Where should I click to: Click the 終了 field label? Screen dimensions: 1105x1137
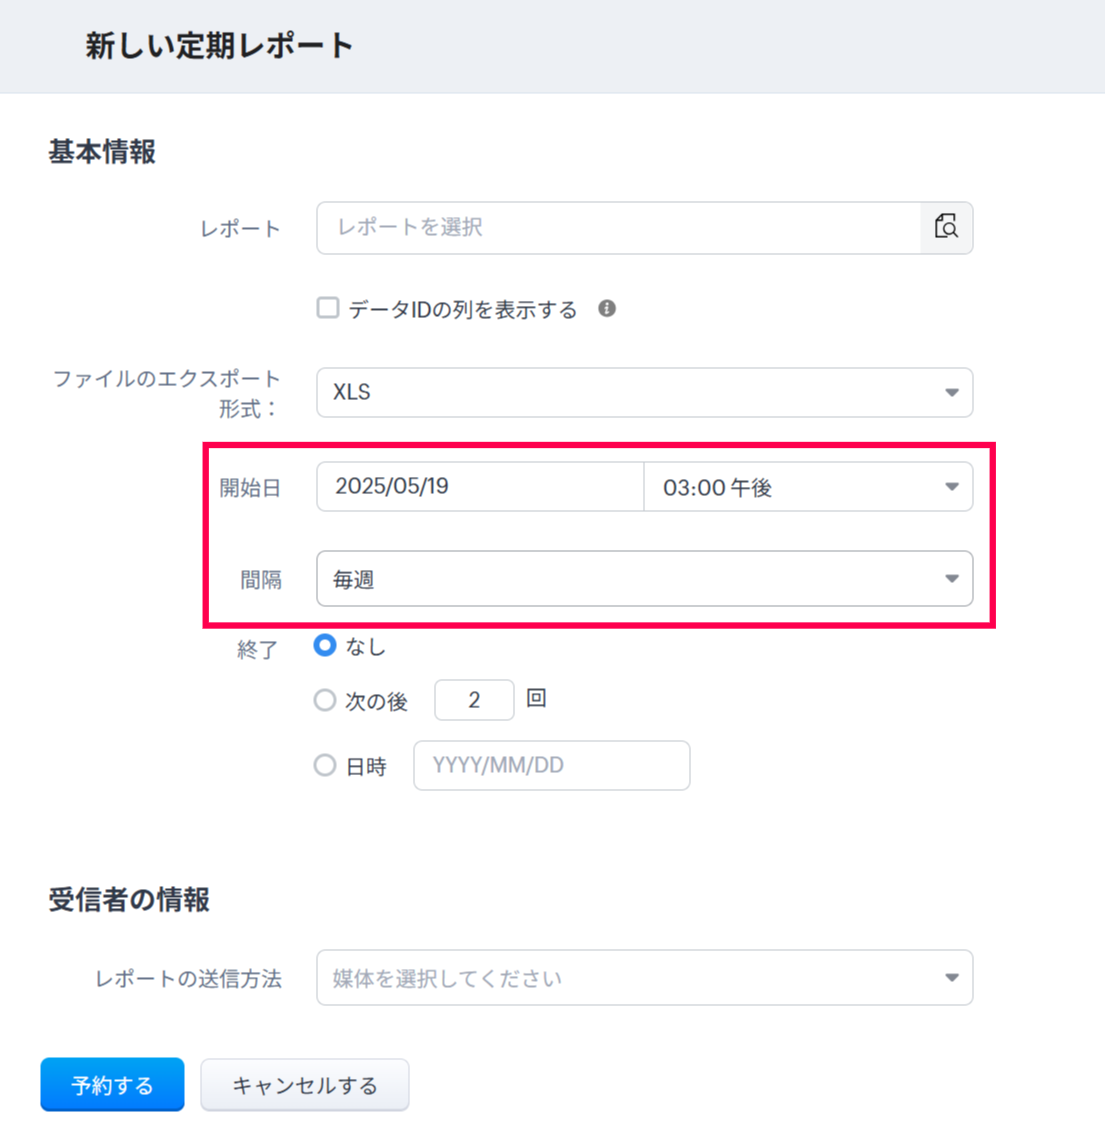[x=257, y=650]
